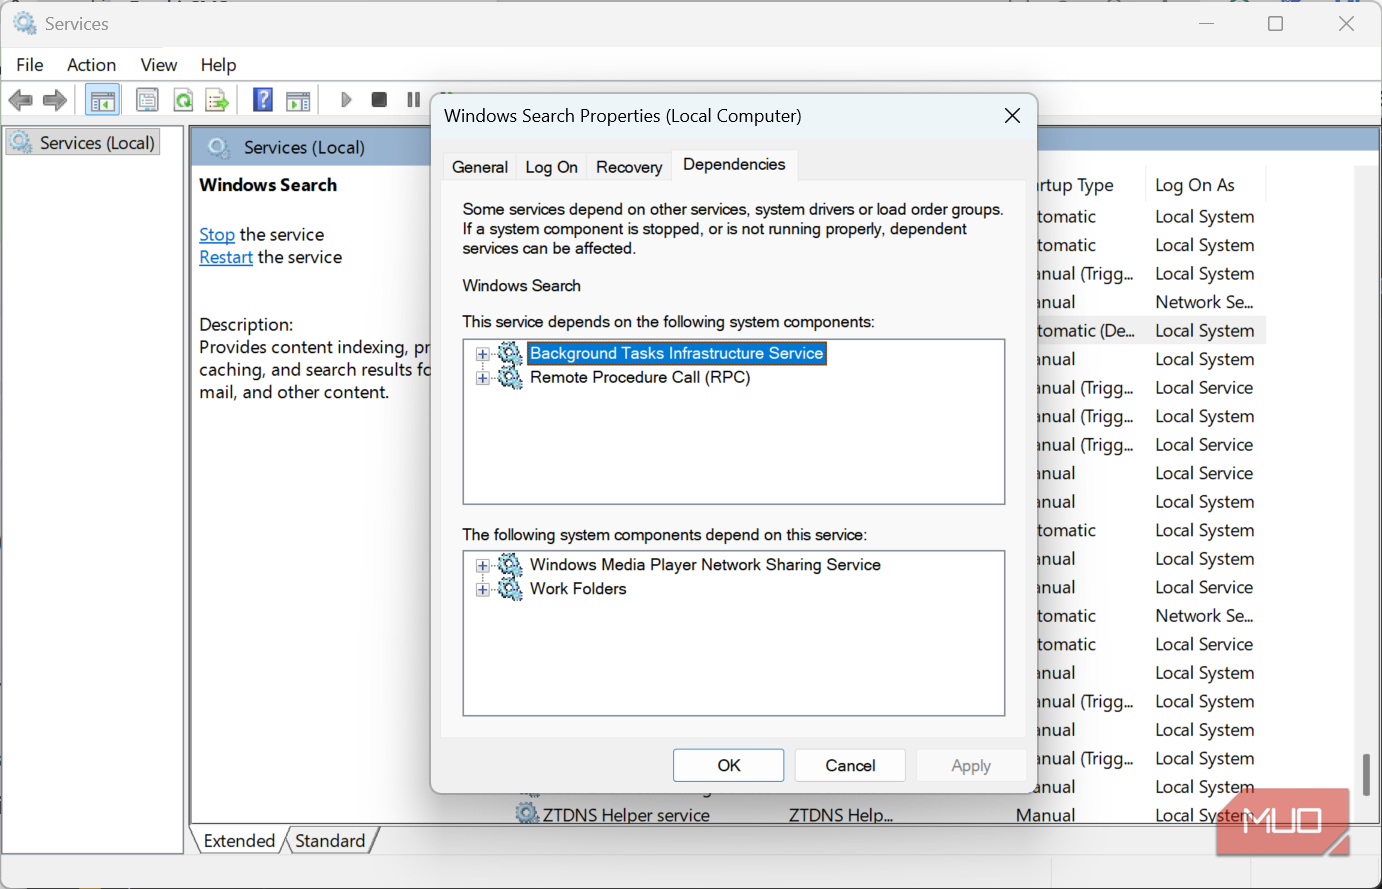The height and width of the screenshot is (889, 1382).
Task: Click the Forward arrow in the Services toolbar
Action: point(55,100)
